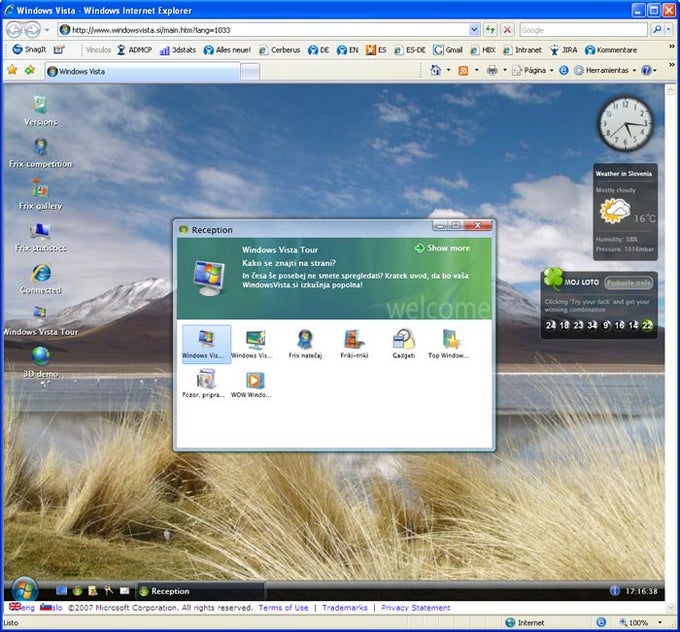The width and height of the screenshot is (680, 632).
Task: Click the Privacy Statement link
Action: tap(415, 608)
